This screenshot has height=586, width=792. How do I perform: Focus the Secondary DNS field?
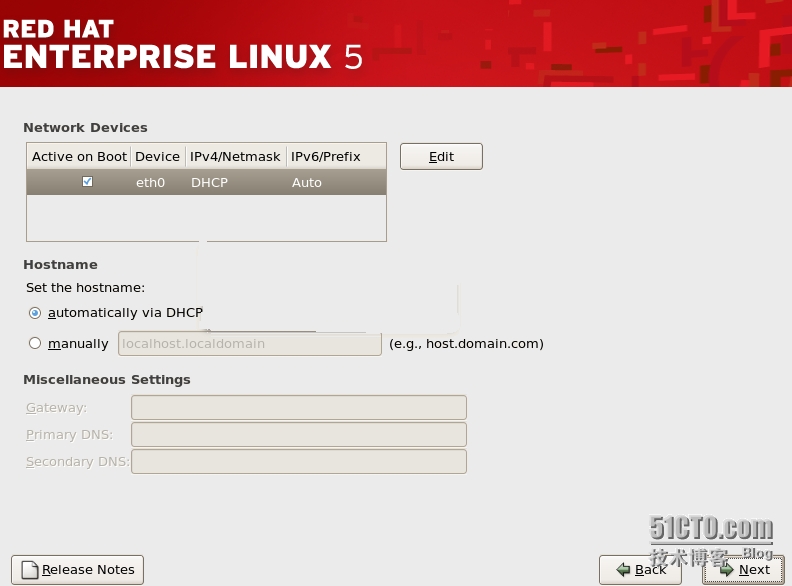pyautogui.click(x=299, y=462)
